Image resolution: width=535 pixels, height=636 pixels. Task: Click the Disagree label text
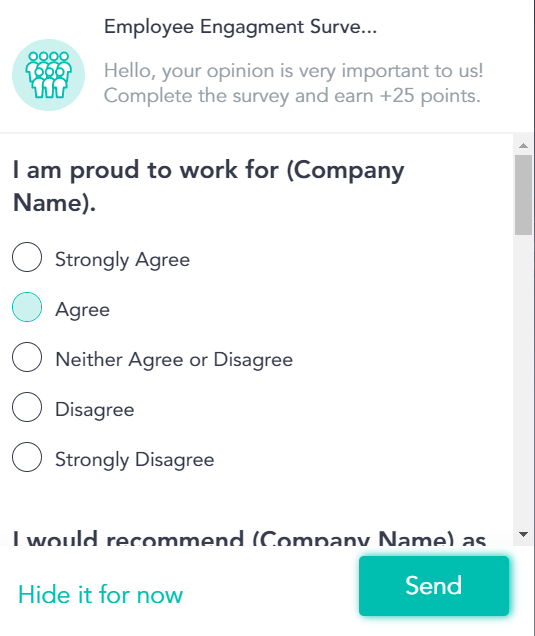pyautogui.click(x=95, y=410)
